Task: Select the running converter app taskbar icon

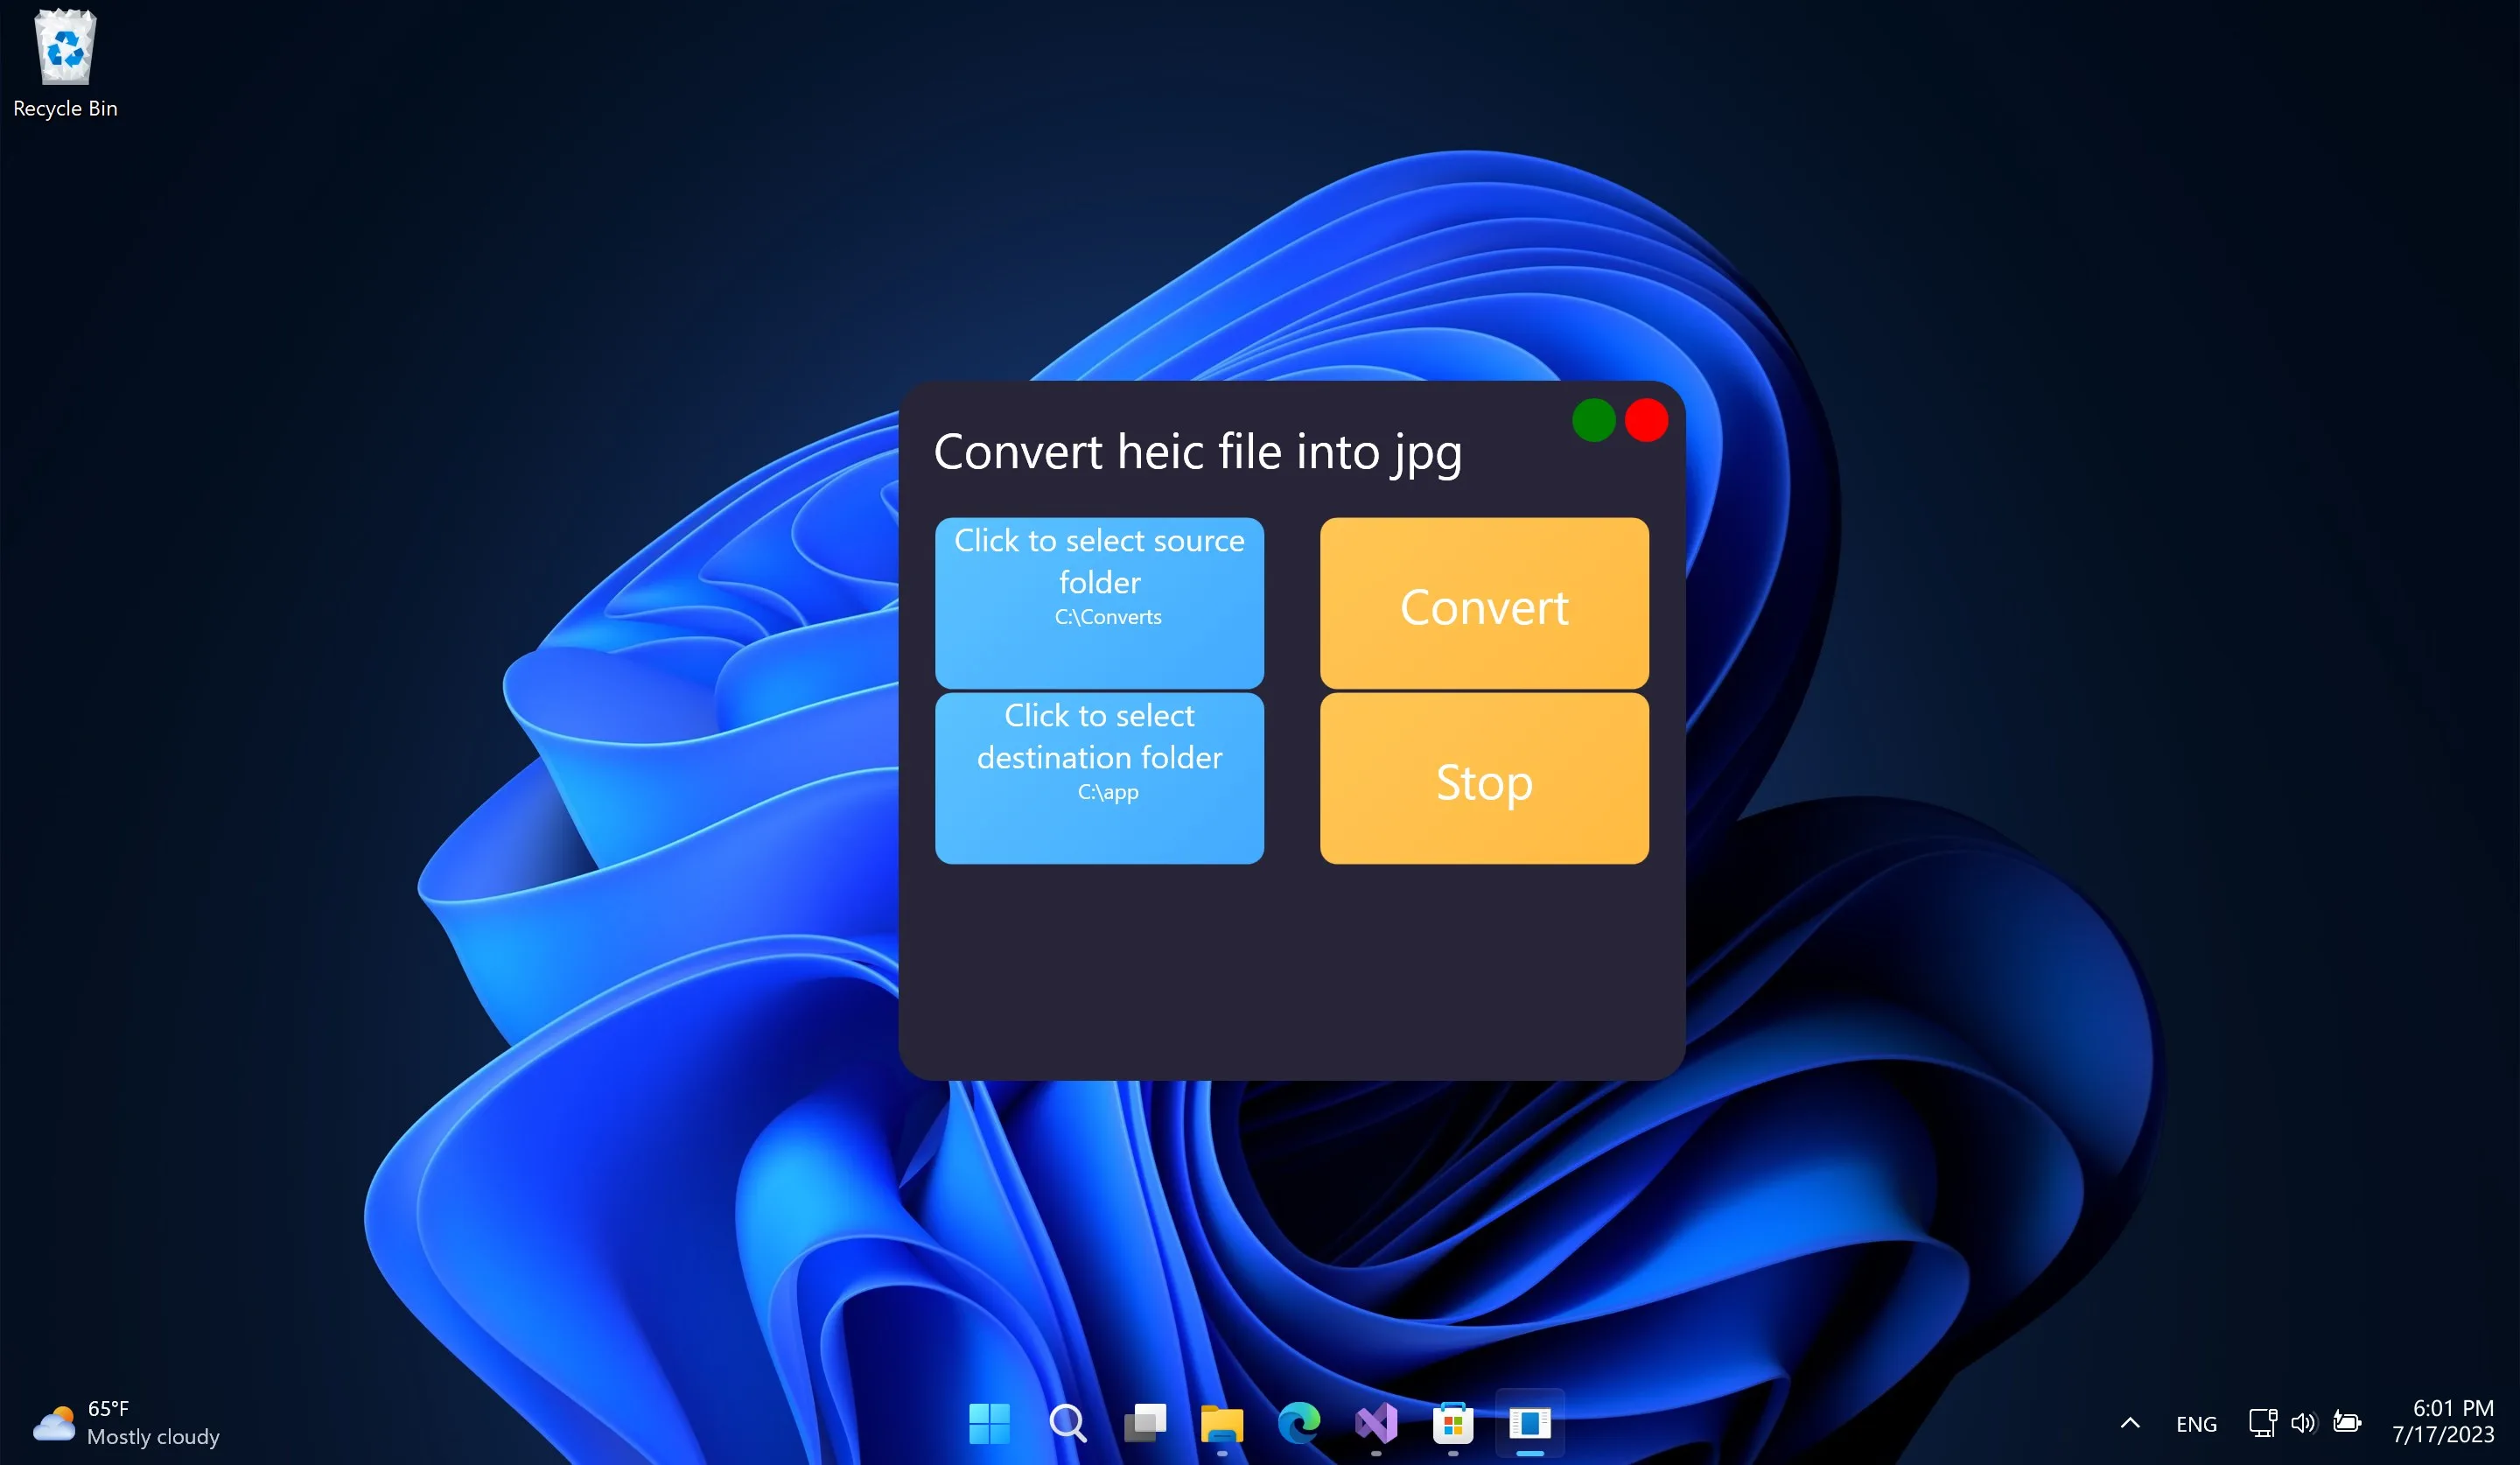Action: pyautogui.click(x=1530, y=1423)
